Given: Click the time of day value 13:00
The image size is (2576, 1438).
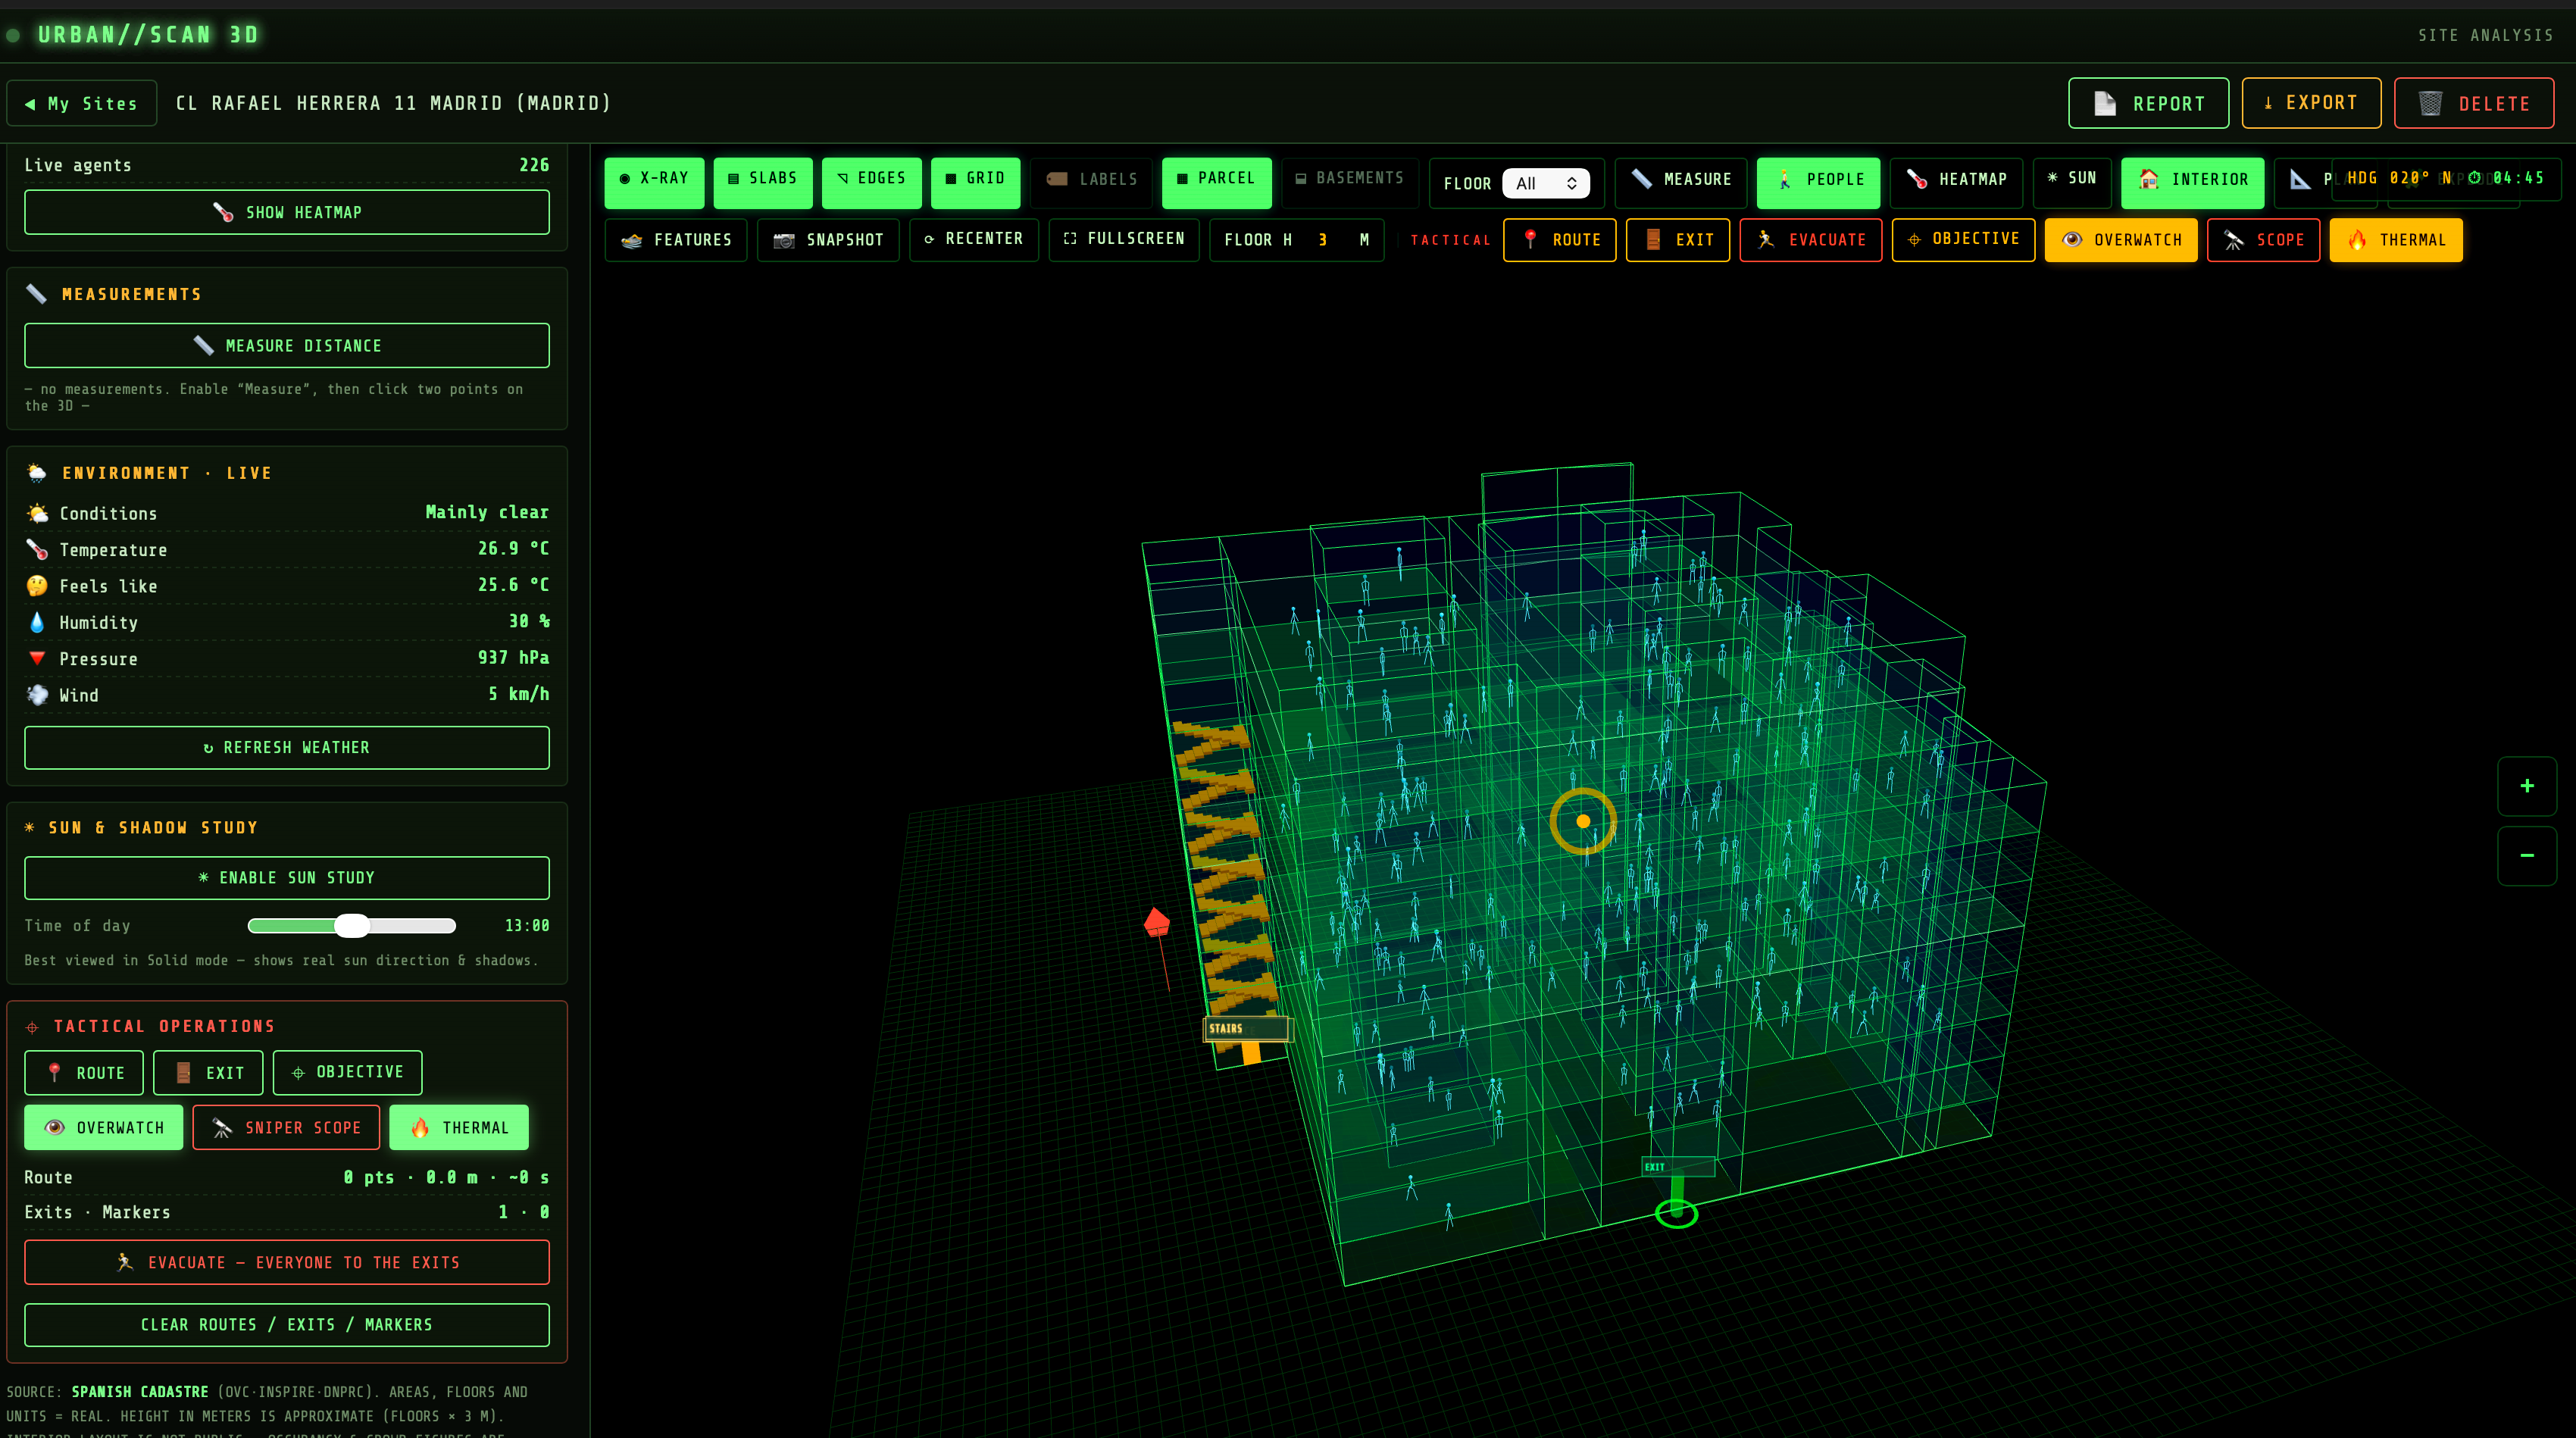Looking at the screenshot, I should pos(527,926).
